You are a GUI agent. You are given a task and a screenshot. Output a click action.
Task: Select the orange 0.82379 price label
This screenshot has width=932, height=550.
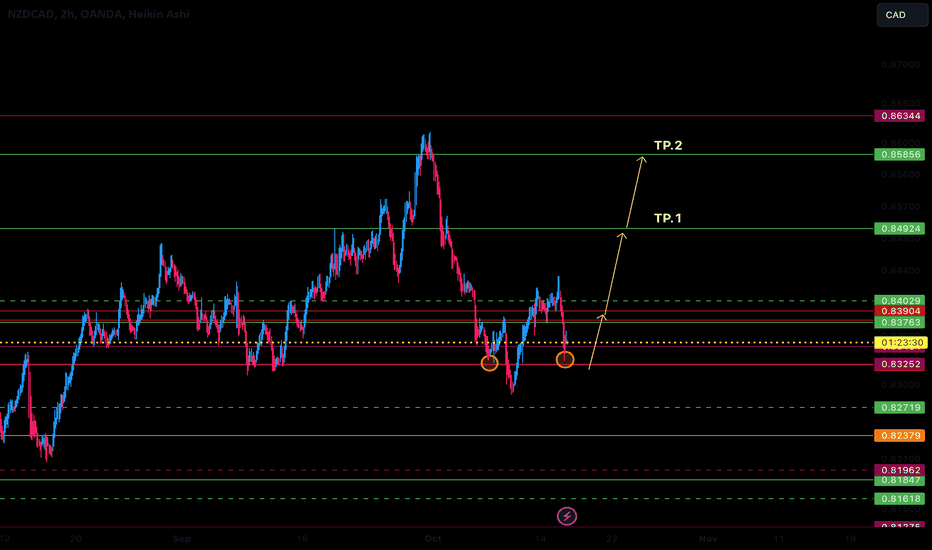[899, 435]
